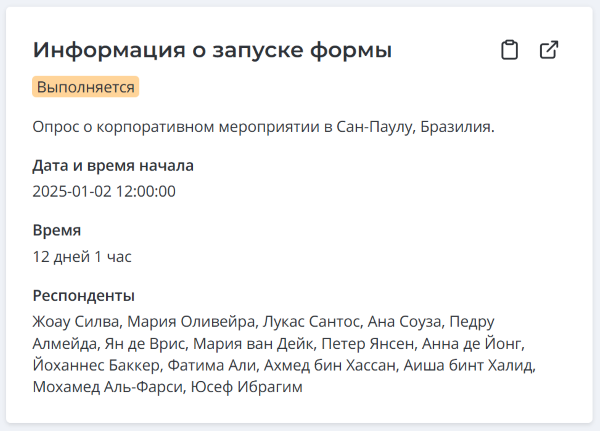The height and width of the screenshot is (431, 600).
Task: Click respondent name Жоау Силва
Action: pyautogui.click(x=76, y=322)
